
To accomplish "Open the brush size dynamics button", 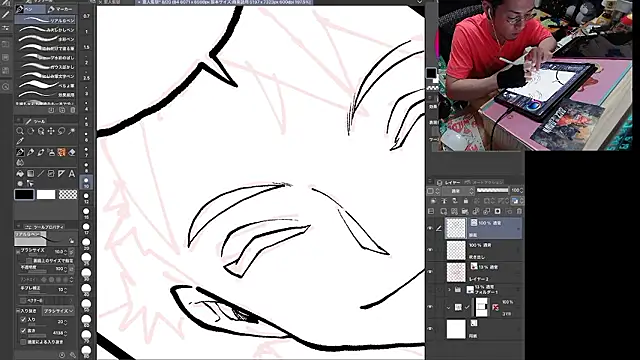I will [71, 252].
